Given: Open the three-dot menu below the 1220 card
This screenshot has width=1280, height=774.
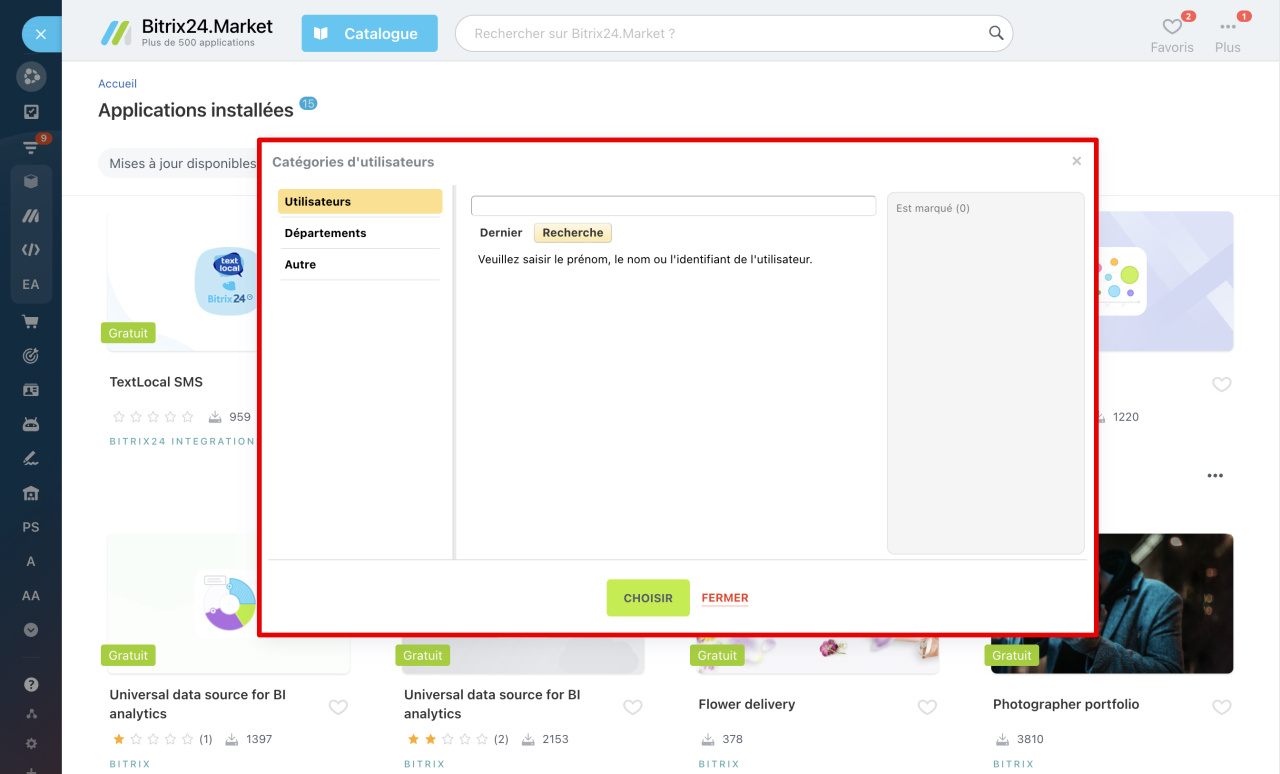Looking at the screenshot, I should (1215, 476).
